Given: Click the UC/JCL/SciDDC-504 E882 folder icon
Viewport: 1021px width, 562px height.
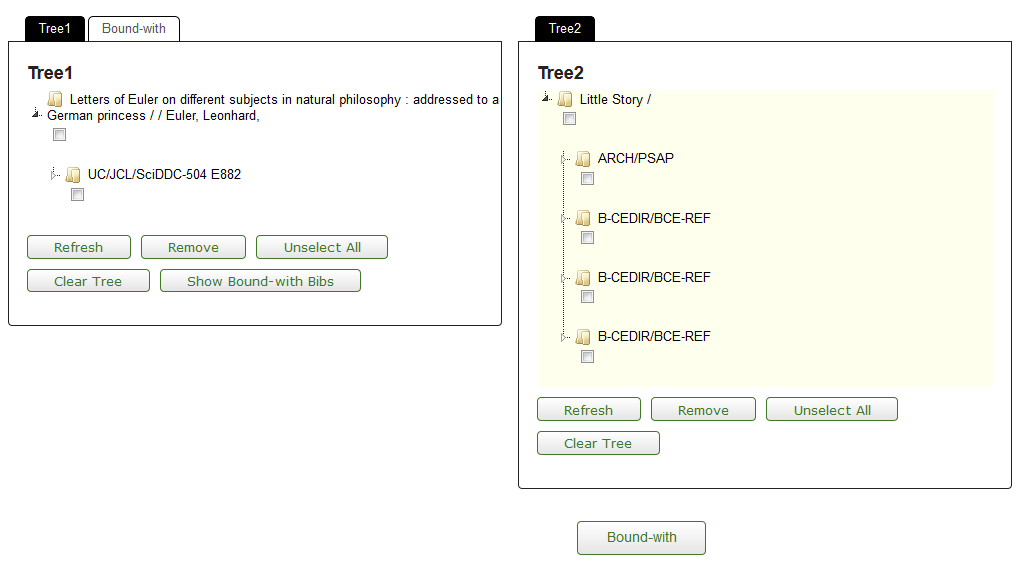Looking at the screenshot, I should 74,175.
